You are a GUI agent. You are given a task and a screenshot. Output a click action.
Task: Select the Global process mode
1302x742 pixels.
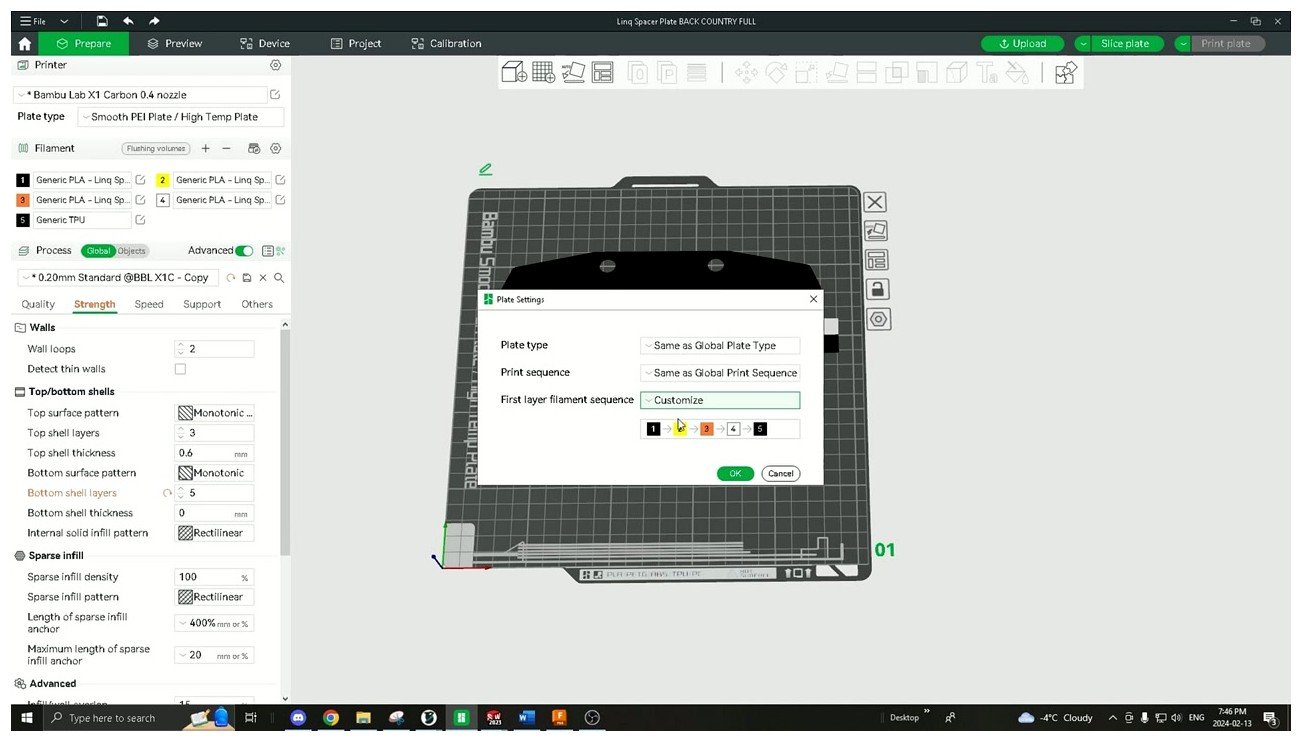[97, 251]
